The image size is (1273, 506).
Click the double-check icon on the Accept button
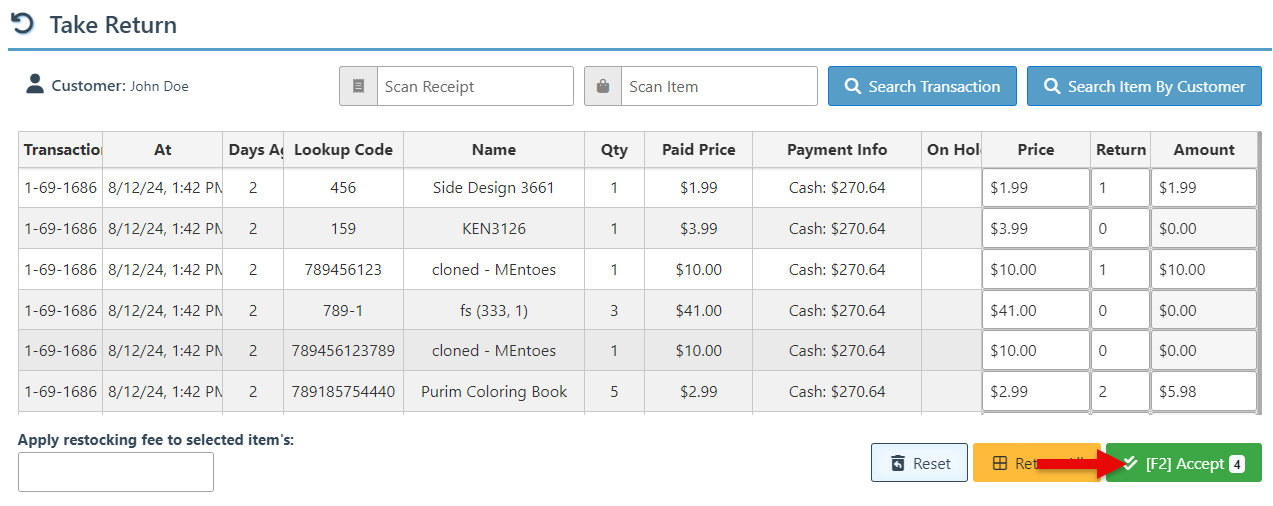coord(1130,463)
